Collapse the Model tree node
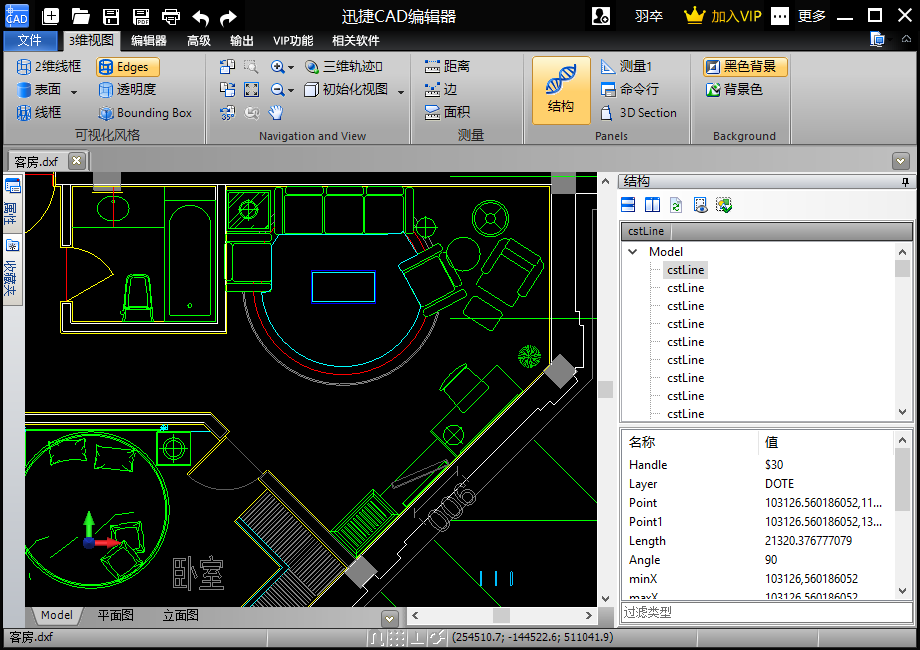Image resolution: width=920 pixels, height=650 pixels. pyautogui.click(x=632, y=252)
